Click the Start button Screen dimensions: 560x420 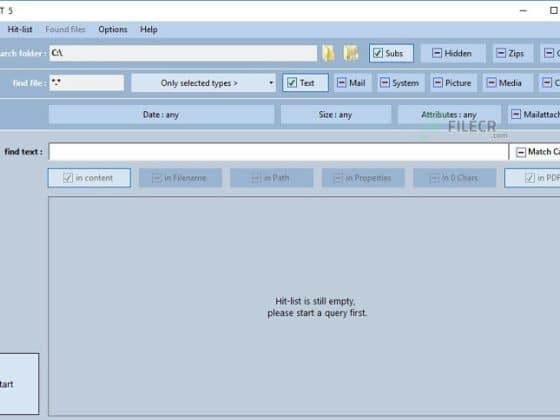pyautogui.click(x=19, y=384)
